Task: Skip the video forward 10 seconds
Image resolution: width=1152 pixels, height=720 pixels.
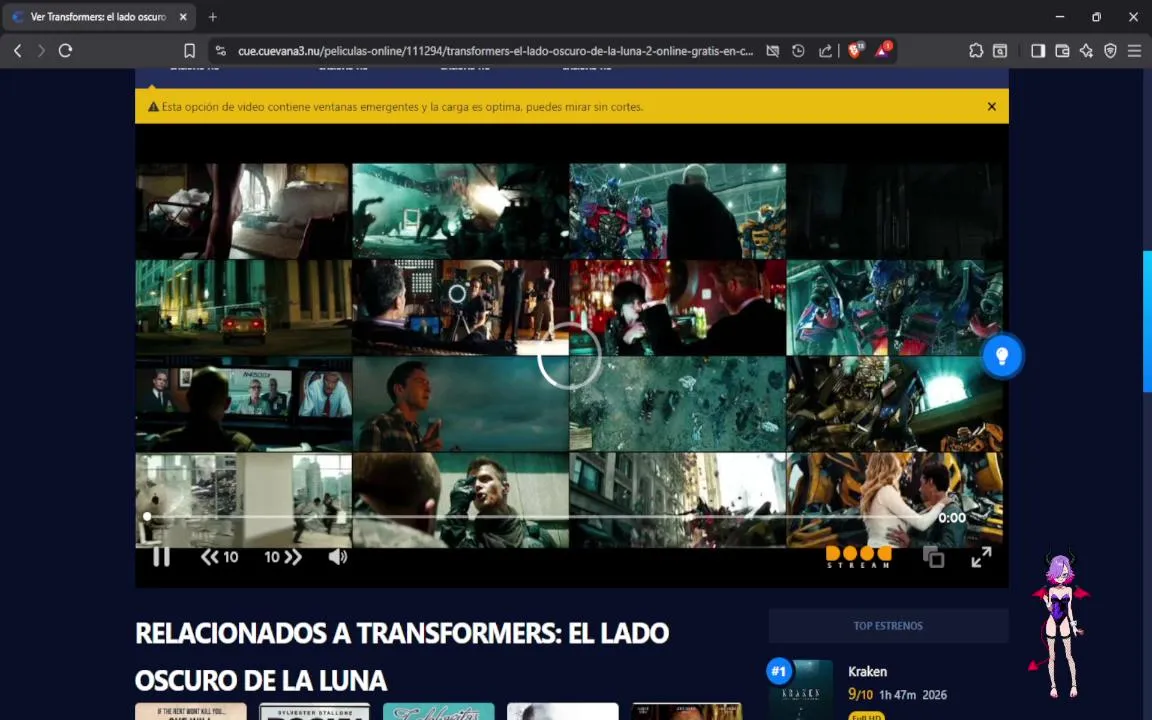Action: (283, 557)
